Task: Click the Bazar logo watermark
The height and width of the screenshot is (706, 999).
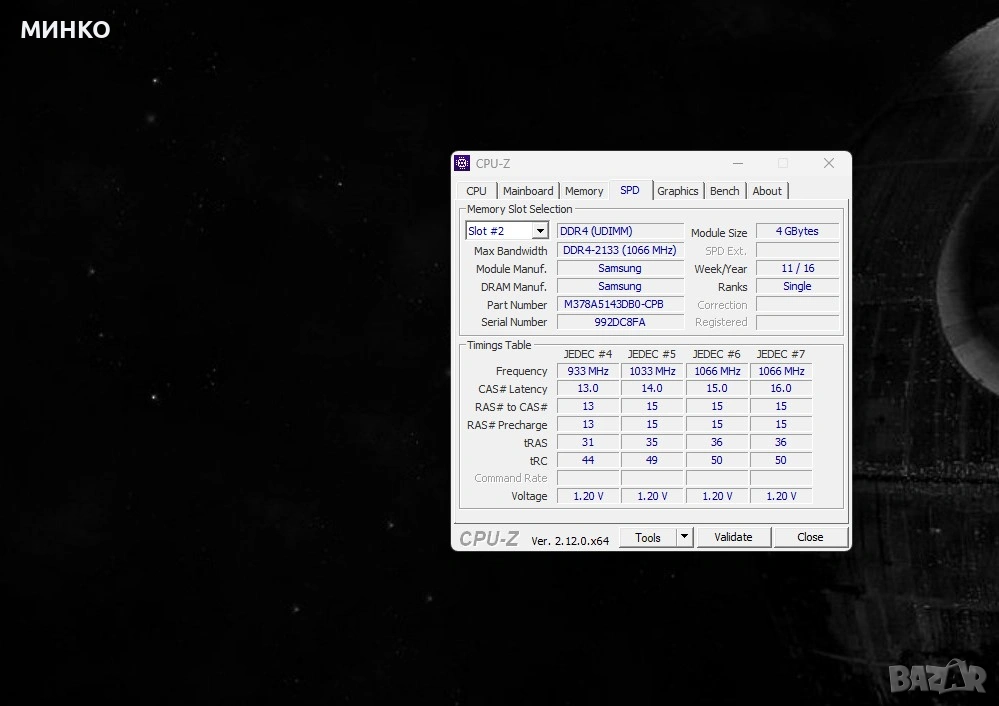Action: point(937,677)
